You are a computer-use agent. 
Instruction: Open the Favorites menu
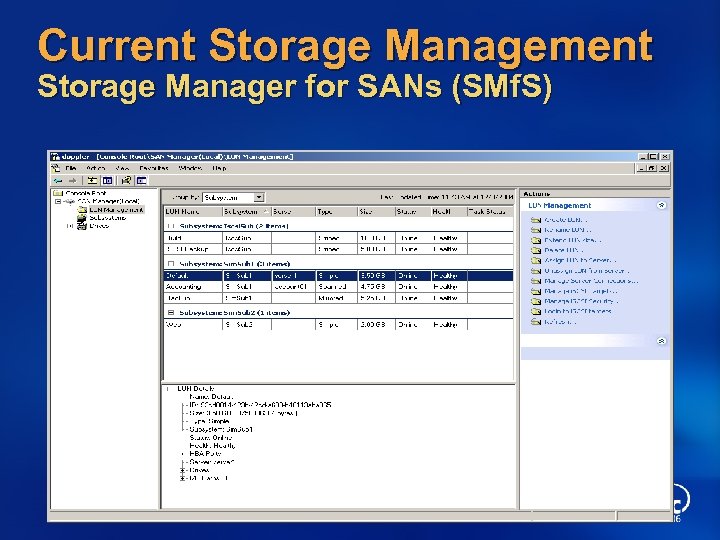(x=154, y=168)
